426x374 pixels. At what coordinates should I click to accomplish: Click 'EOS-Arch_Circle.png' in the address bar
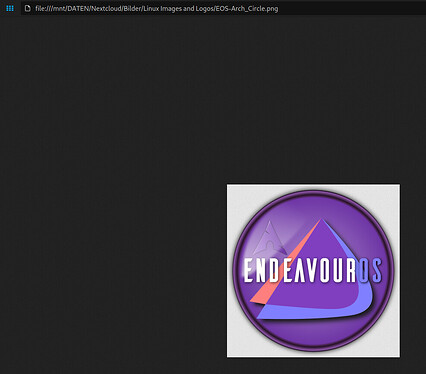click(247, 8)
